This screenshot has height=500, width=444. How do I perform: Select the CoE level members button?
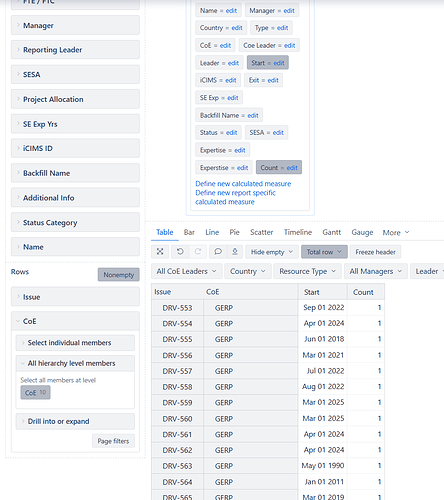[x=35, y=392]
